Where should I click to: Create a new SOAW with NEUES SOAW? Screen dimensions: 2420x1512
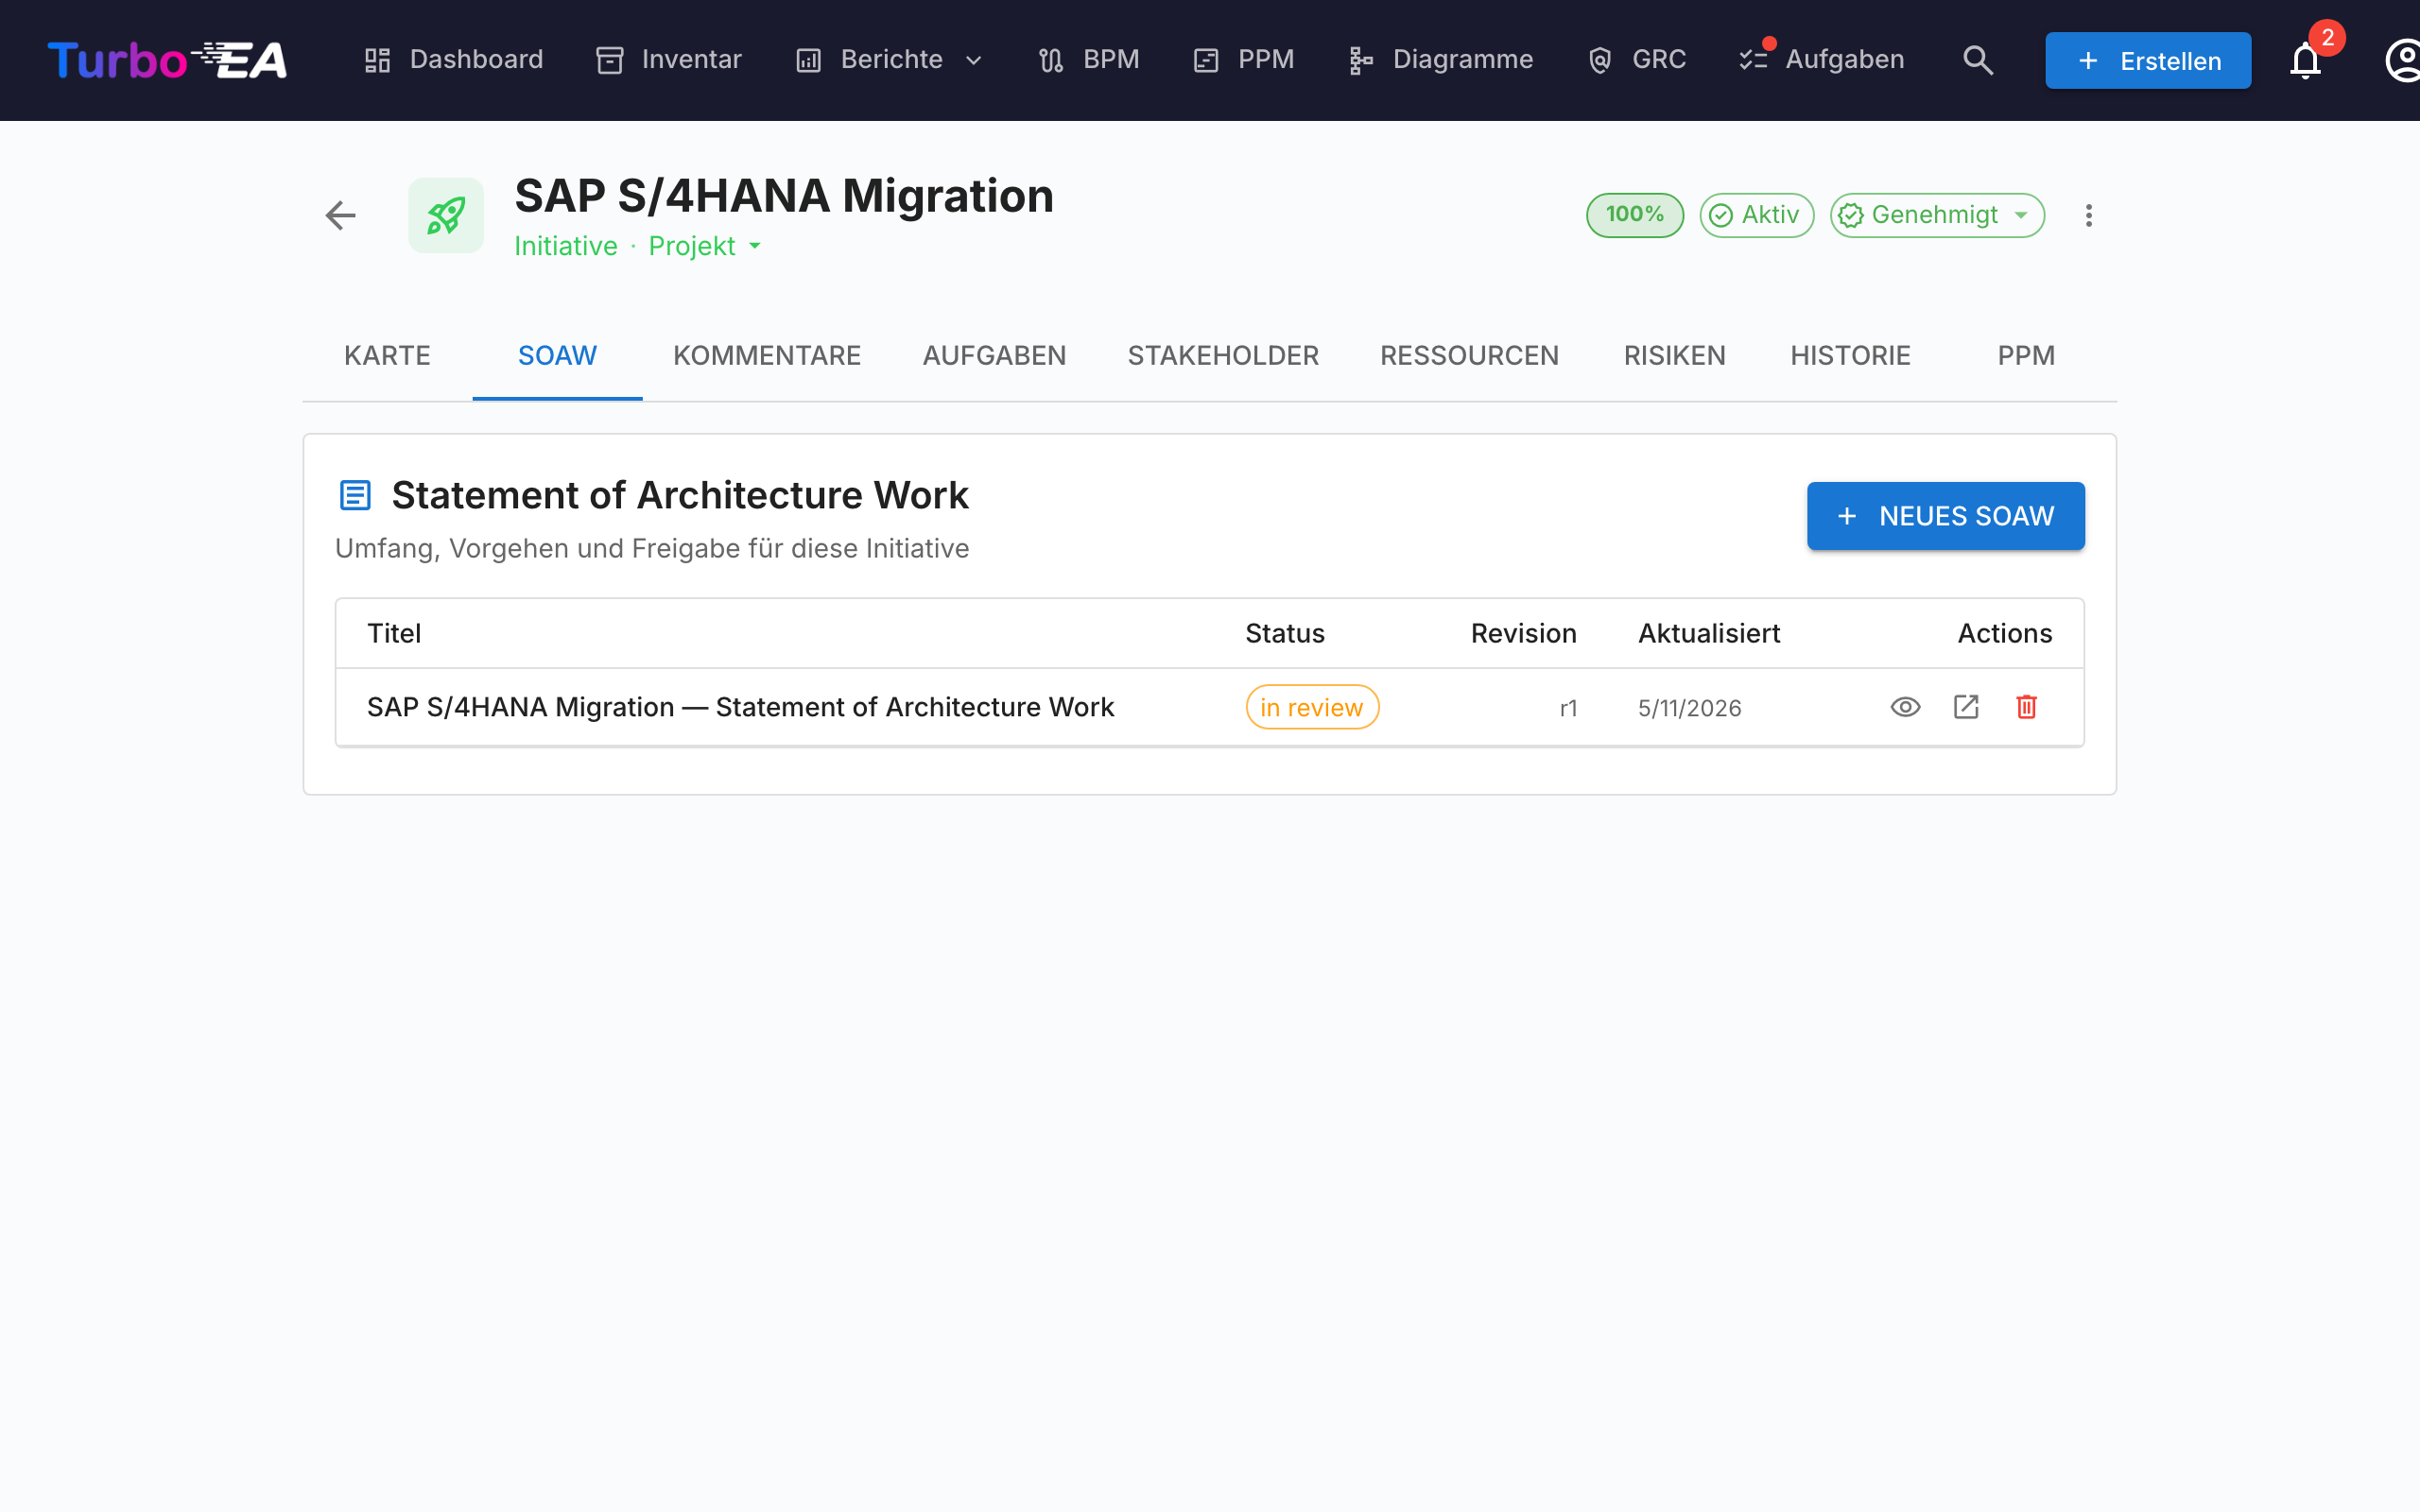pos(1945,516)
